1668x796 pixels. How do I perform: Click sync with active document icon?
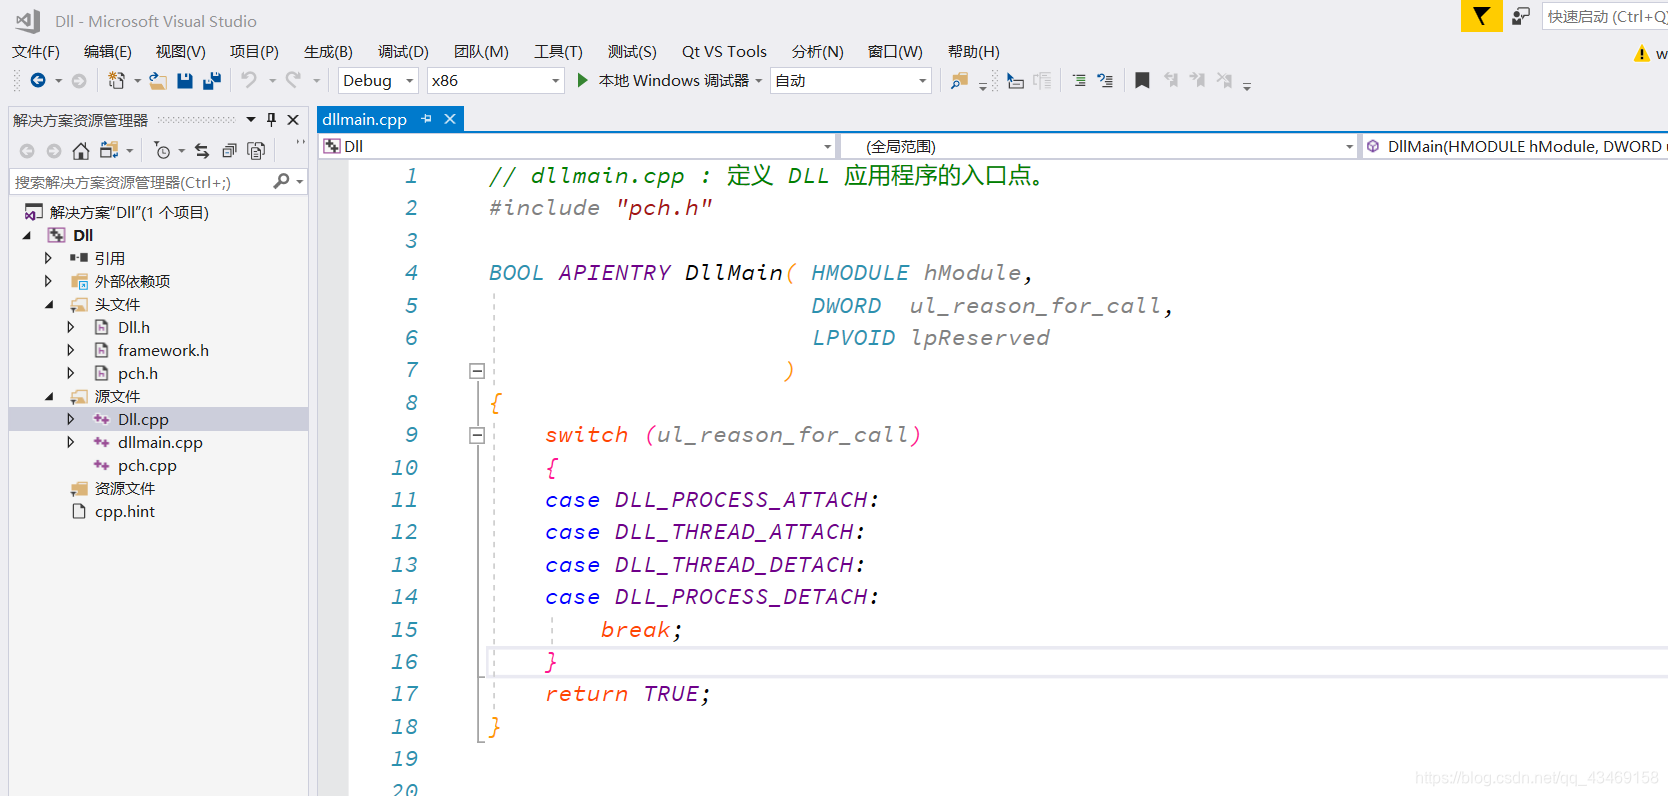[202, 151]
